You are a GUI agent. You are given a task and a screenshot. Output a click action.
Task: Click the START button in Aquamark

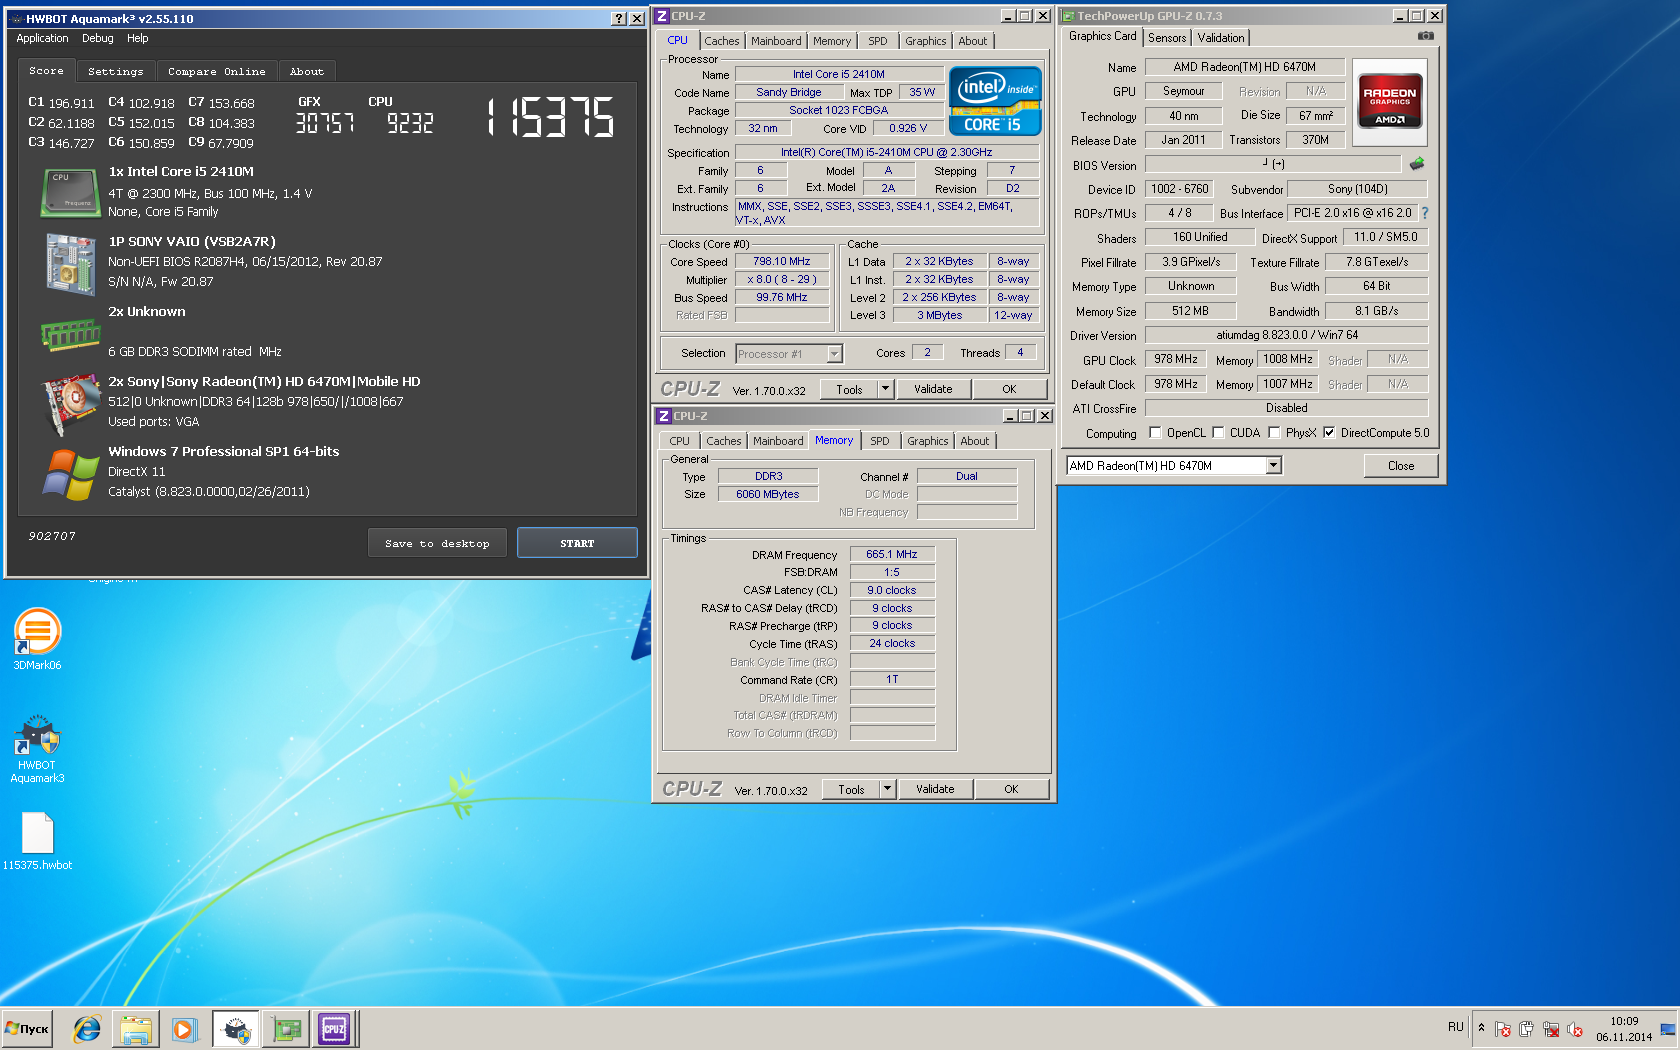(x=577, y=543)
